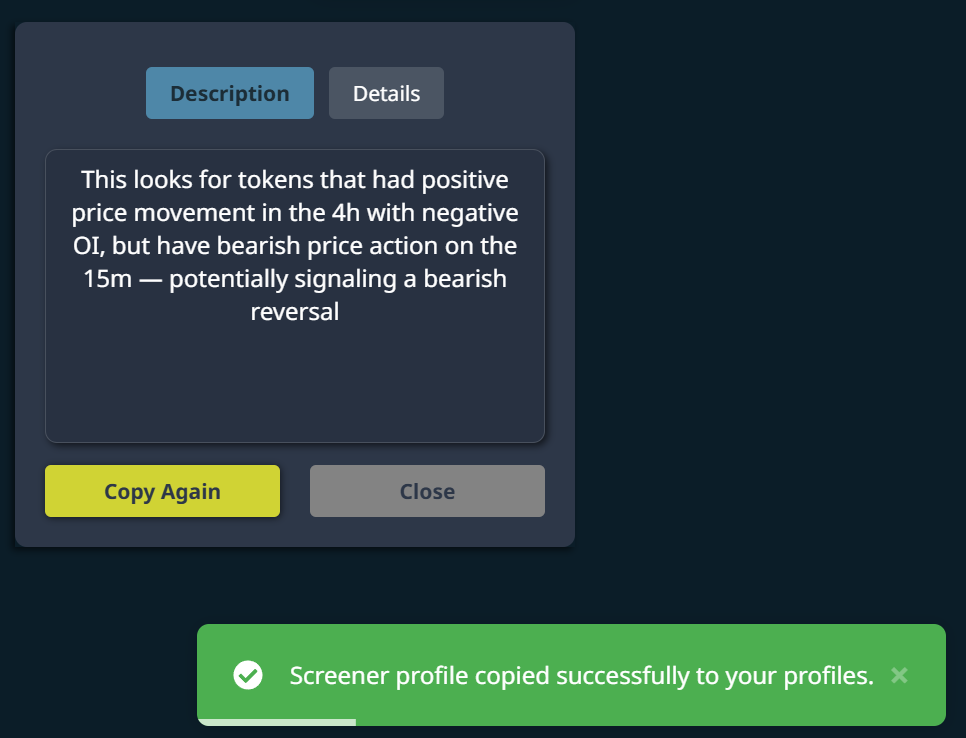Switch to the Description tab

point(230,93)
